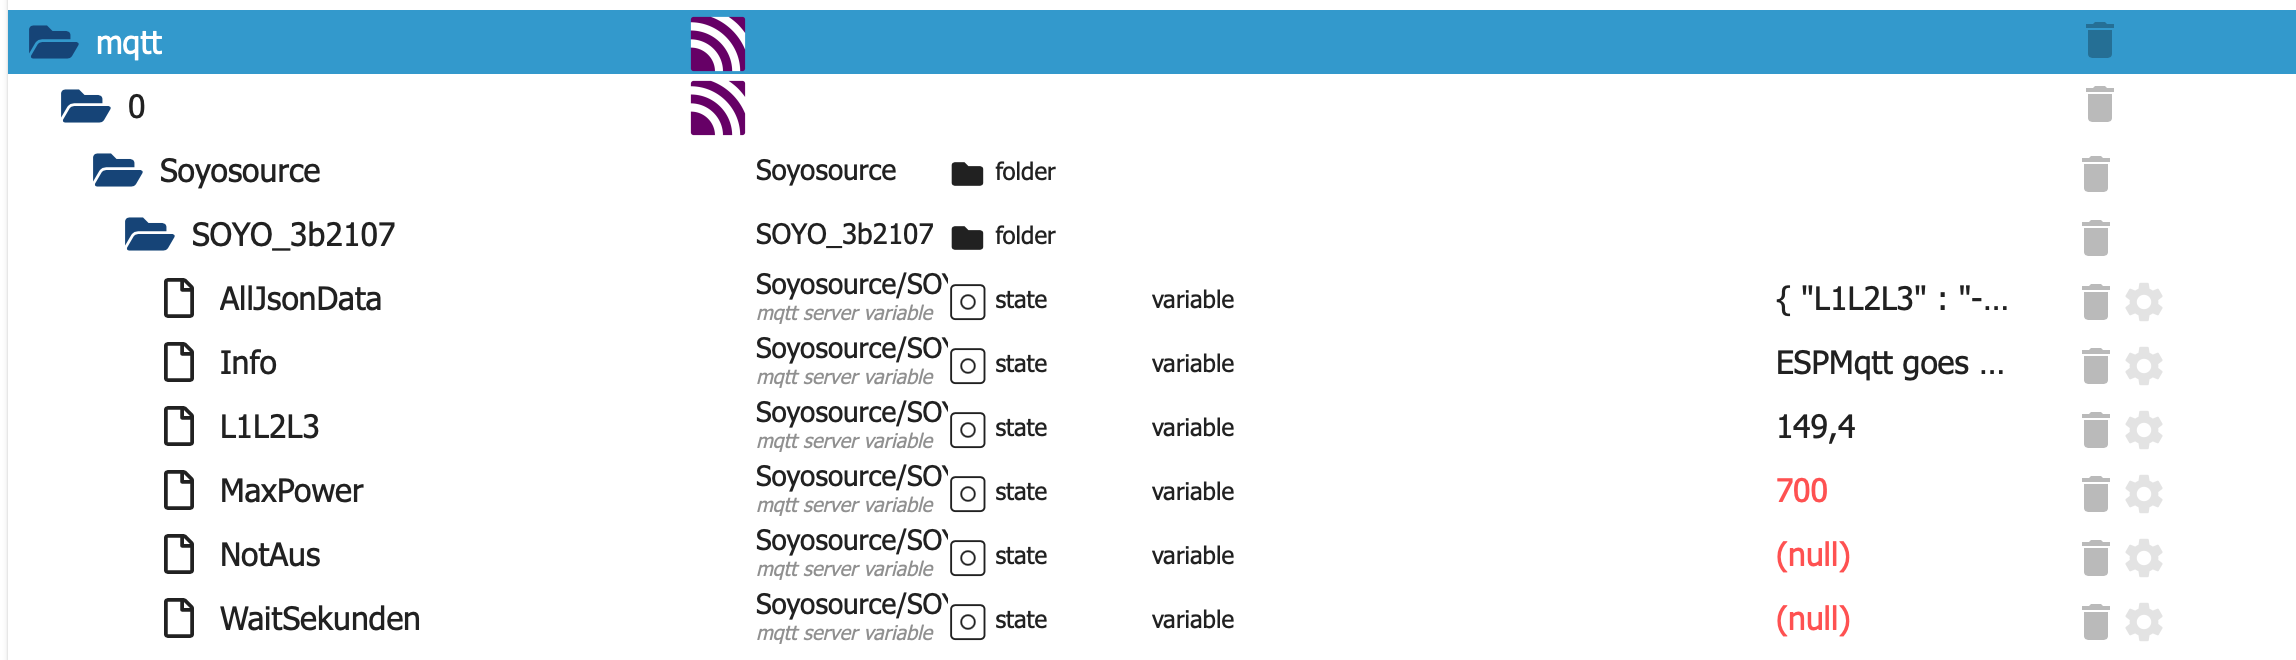Click the trash icon for Soyosource folder
Screen dimensions: 2296x660
(2095, 174)
